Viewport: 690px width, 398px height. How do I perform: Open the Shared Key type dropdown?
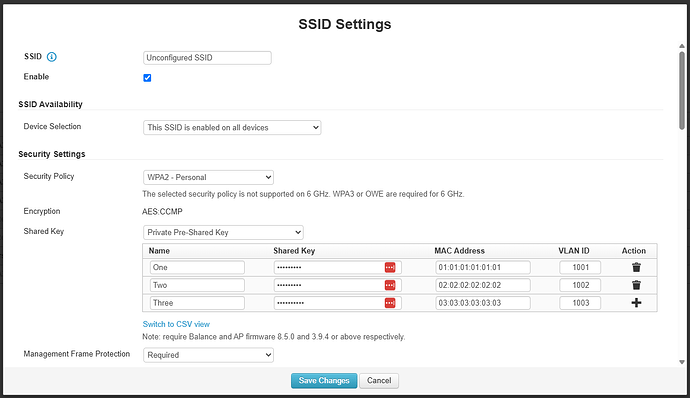click(x=223, y=232)
